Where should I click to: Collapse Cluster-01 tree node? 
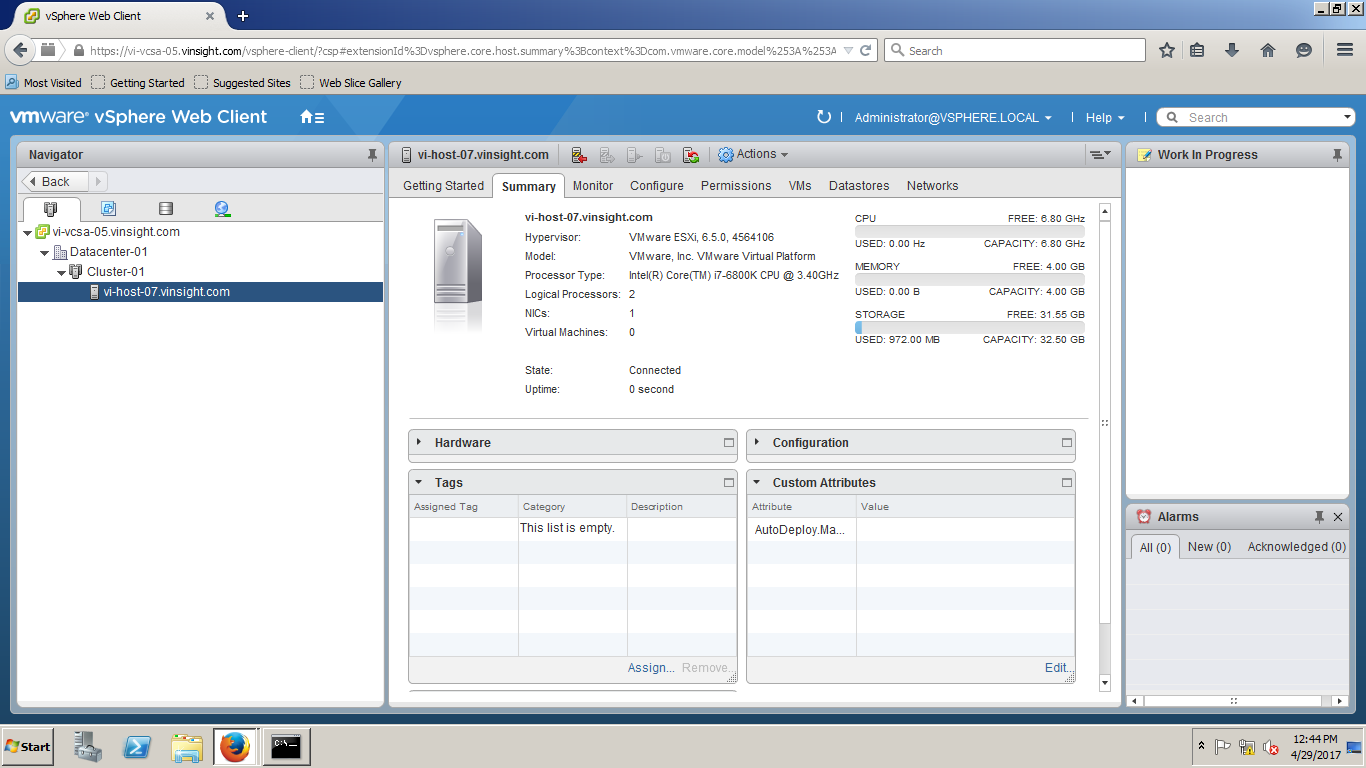coord(61,272)
